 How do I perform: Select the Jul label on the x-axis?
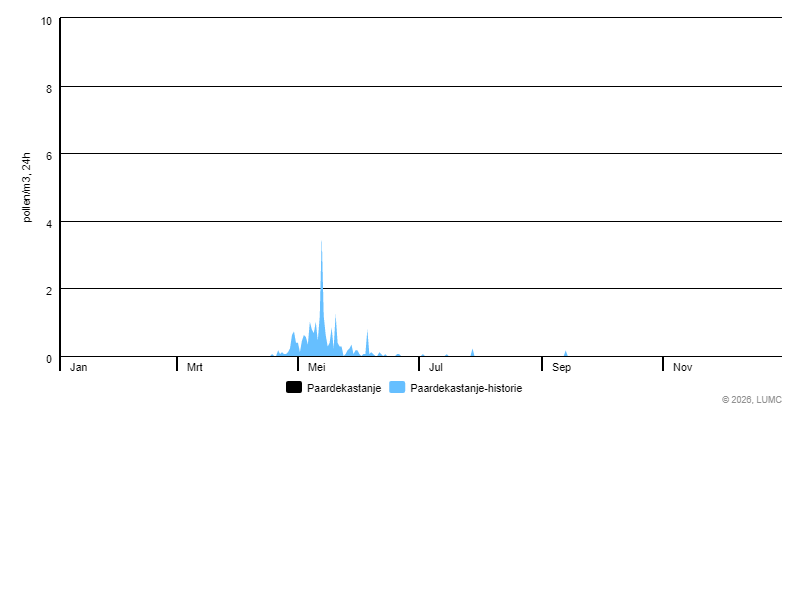[436, 367]
